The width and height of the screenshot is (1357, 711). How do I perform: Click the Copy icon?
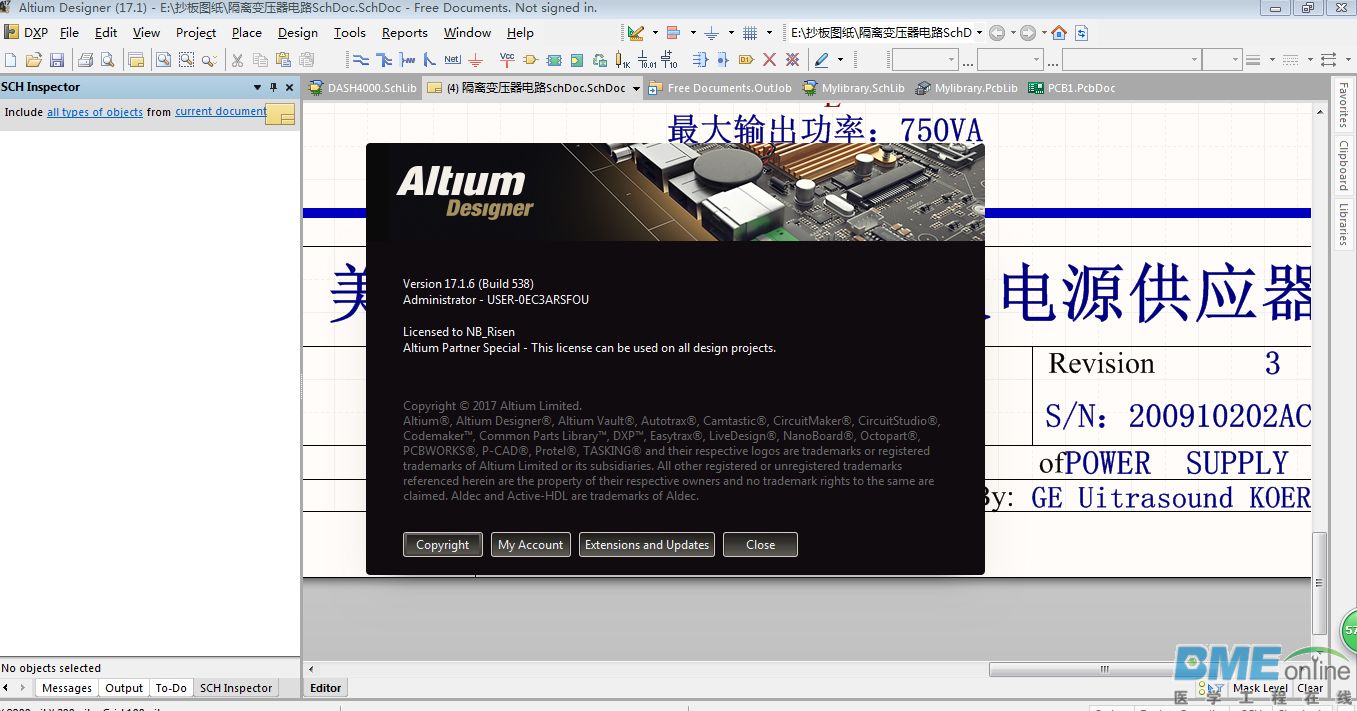pos(259,60)
